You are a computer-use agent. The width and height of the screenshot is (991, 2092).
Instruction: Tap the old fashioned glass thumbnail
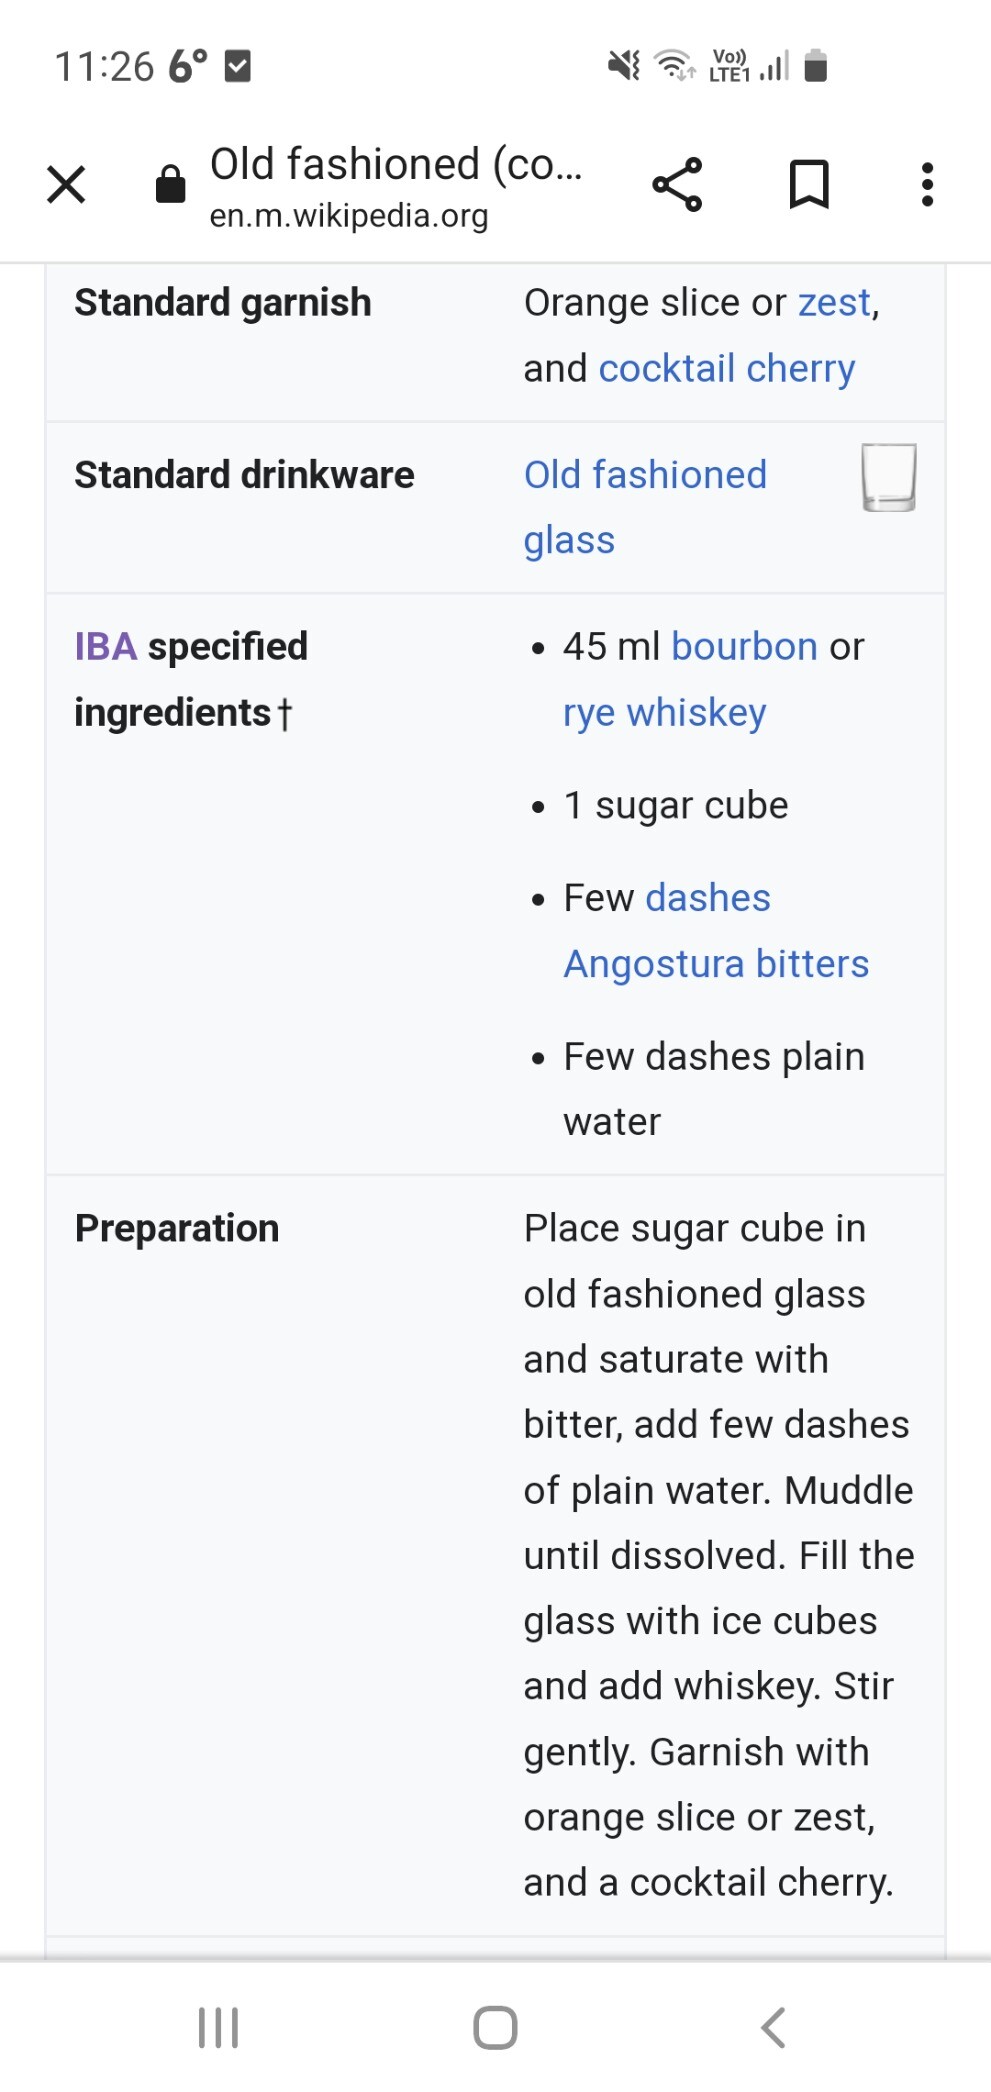coord(888,477)
